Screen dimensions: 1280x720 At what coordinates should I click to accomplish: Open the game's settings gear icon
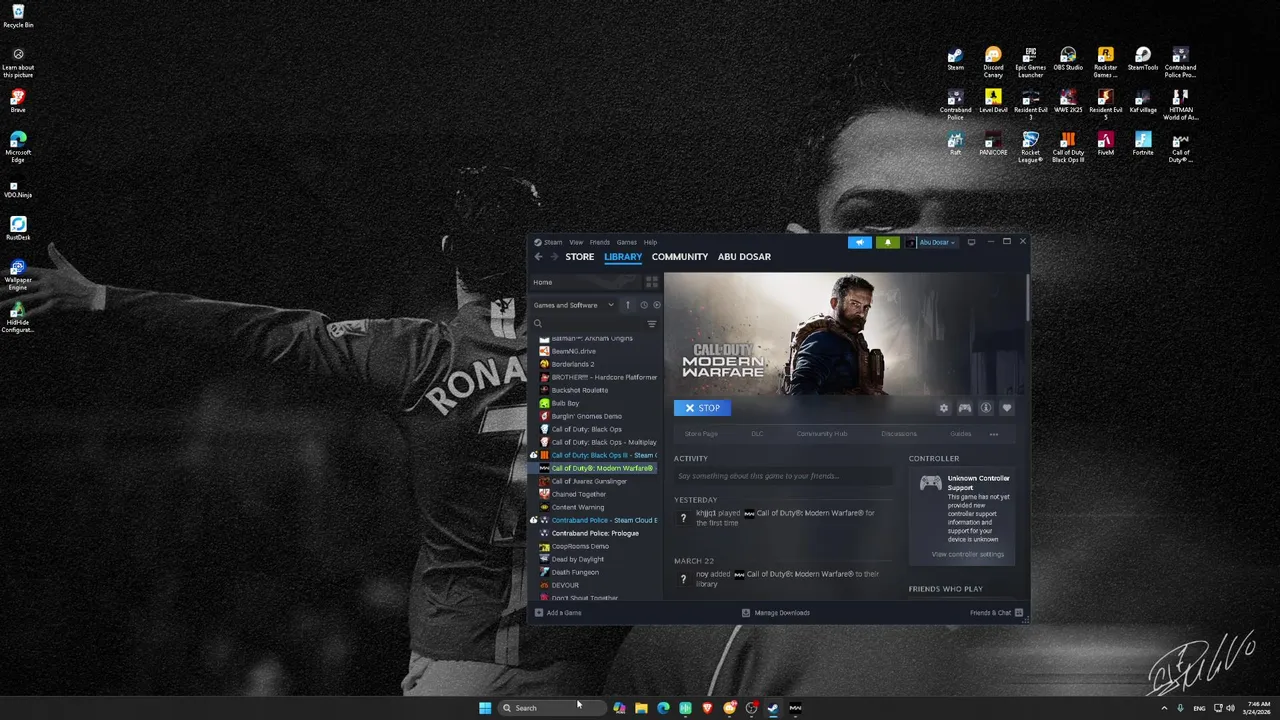(x=943, y=408)
